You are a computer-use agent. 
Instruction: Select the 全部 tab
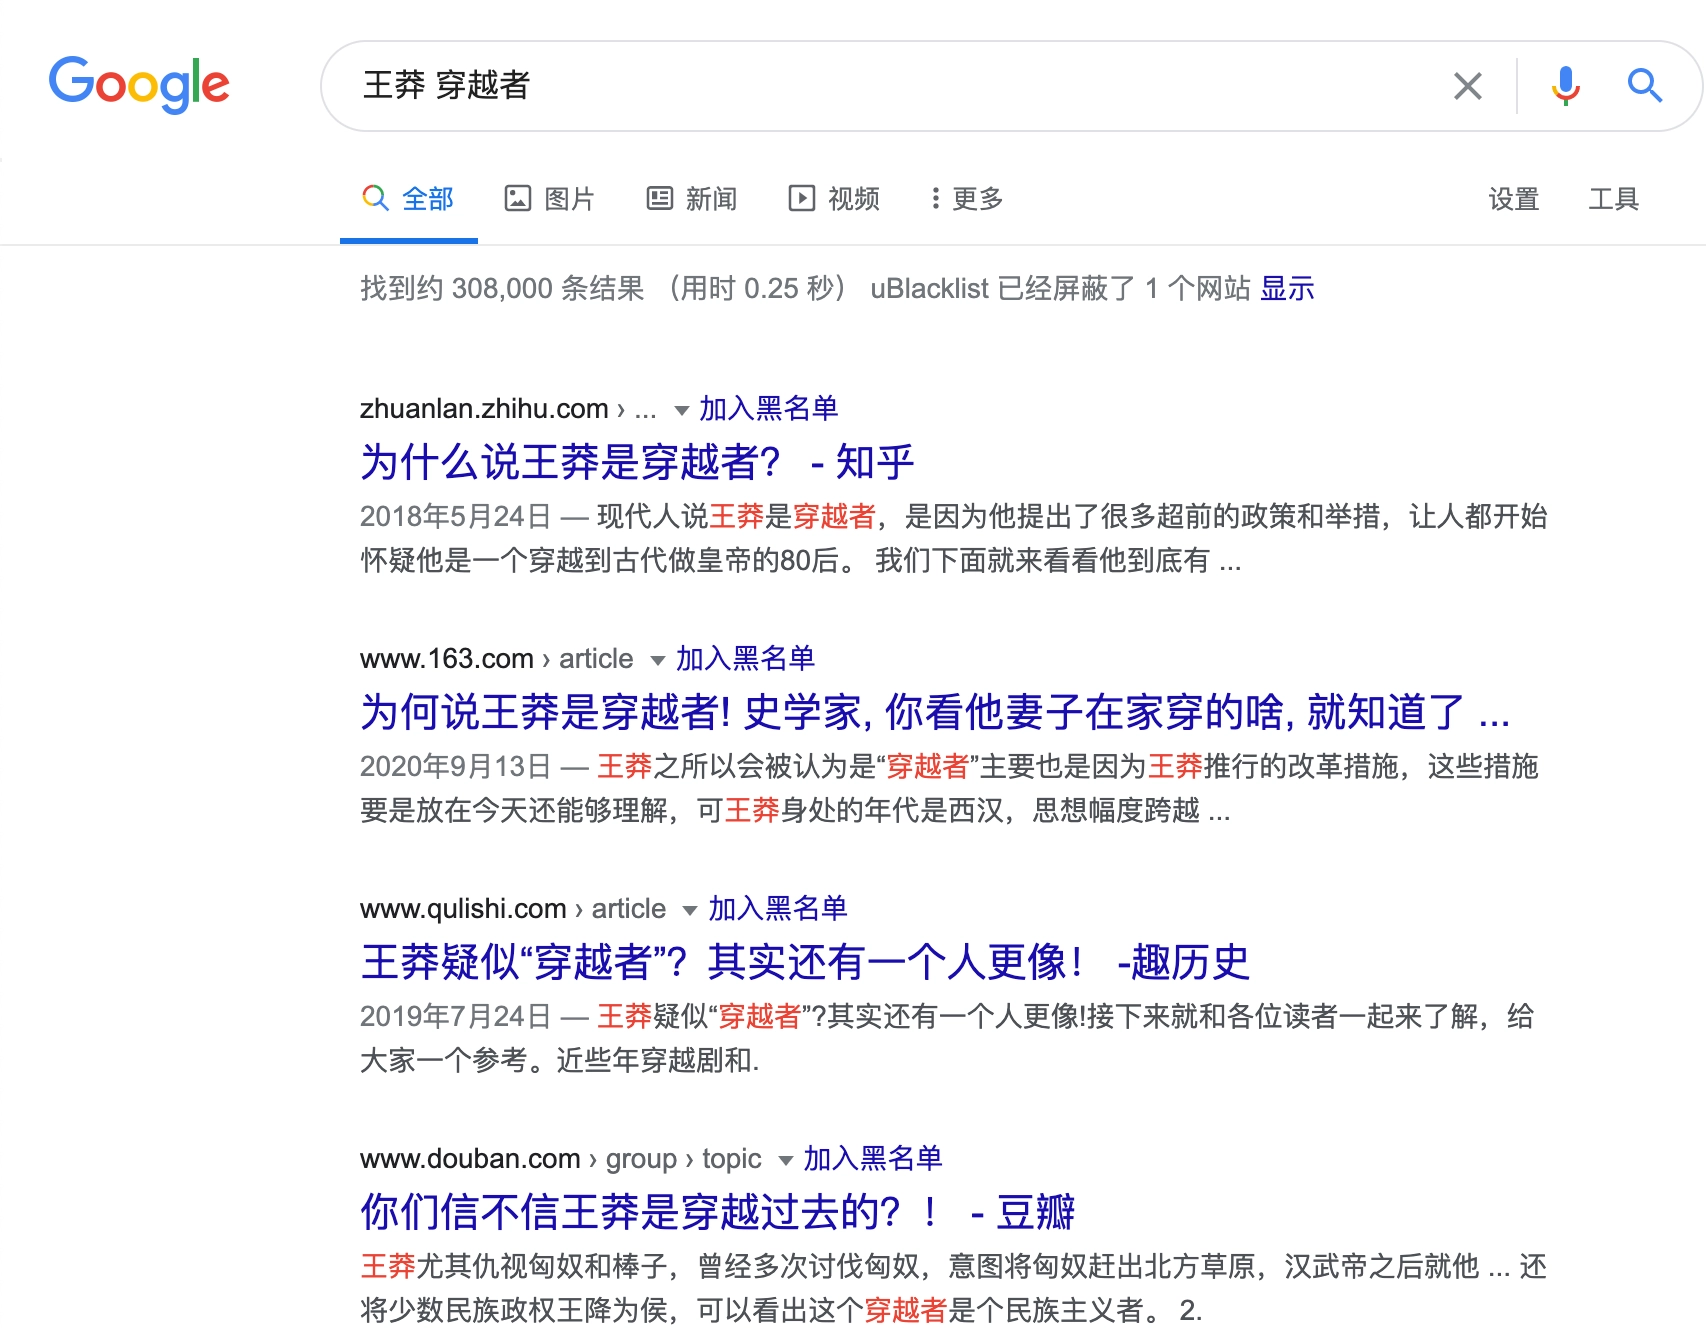(408, 199)
